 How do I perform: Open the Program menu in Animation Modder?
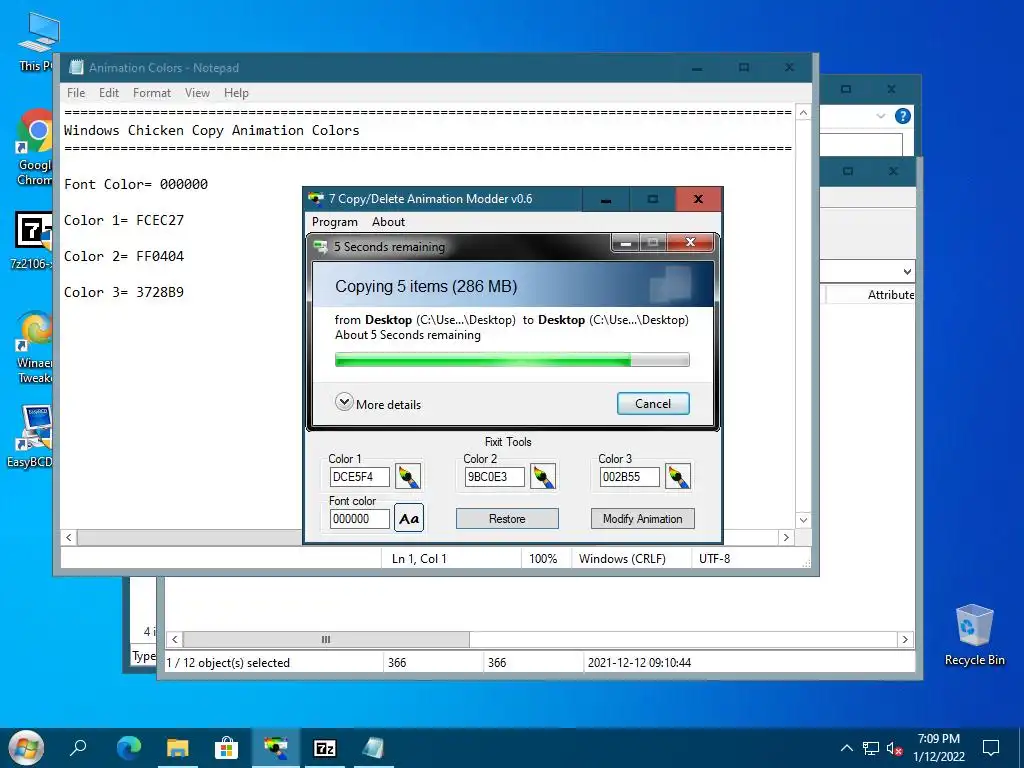click(334, 222)
